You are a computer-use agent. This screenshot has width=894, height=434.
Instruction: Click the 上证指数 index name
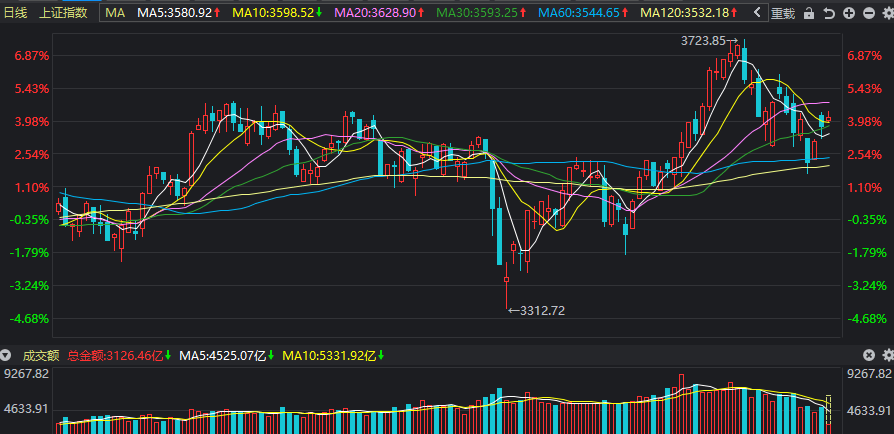pos(63,13)
